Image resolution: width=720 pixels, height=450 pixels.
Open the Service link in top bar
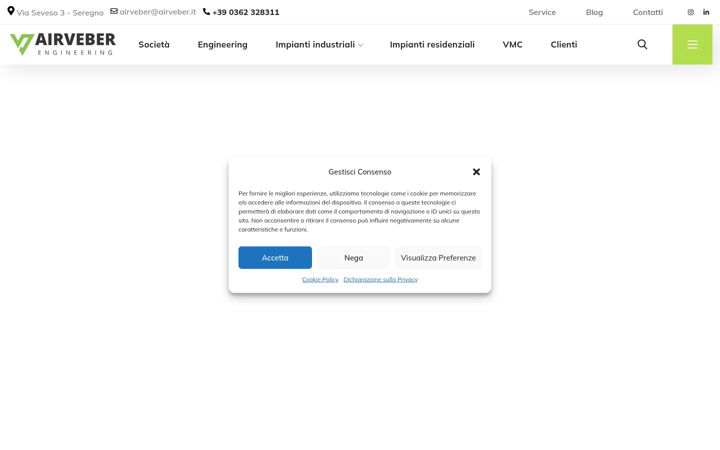tap(542, 12)
